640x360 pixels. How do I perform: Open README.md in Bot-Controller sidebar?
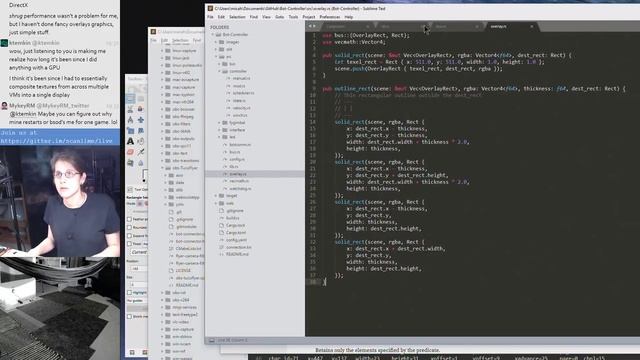coord(237,254)
